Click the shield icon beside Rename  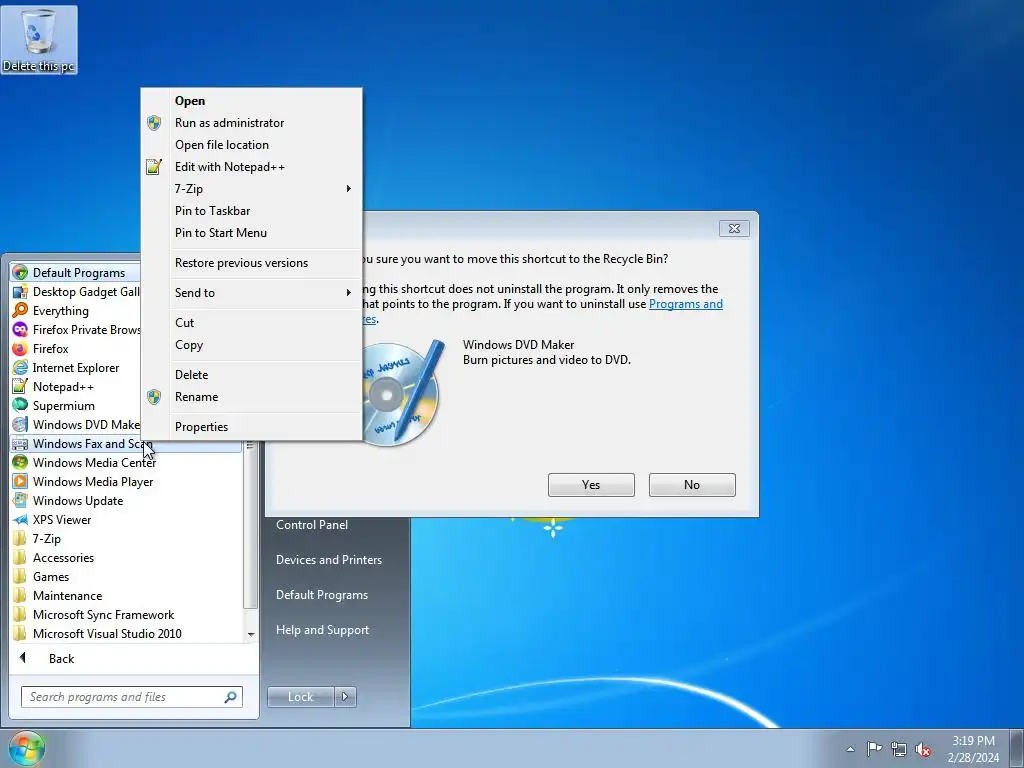coord(153,396)
